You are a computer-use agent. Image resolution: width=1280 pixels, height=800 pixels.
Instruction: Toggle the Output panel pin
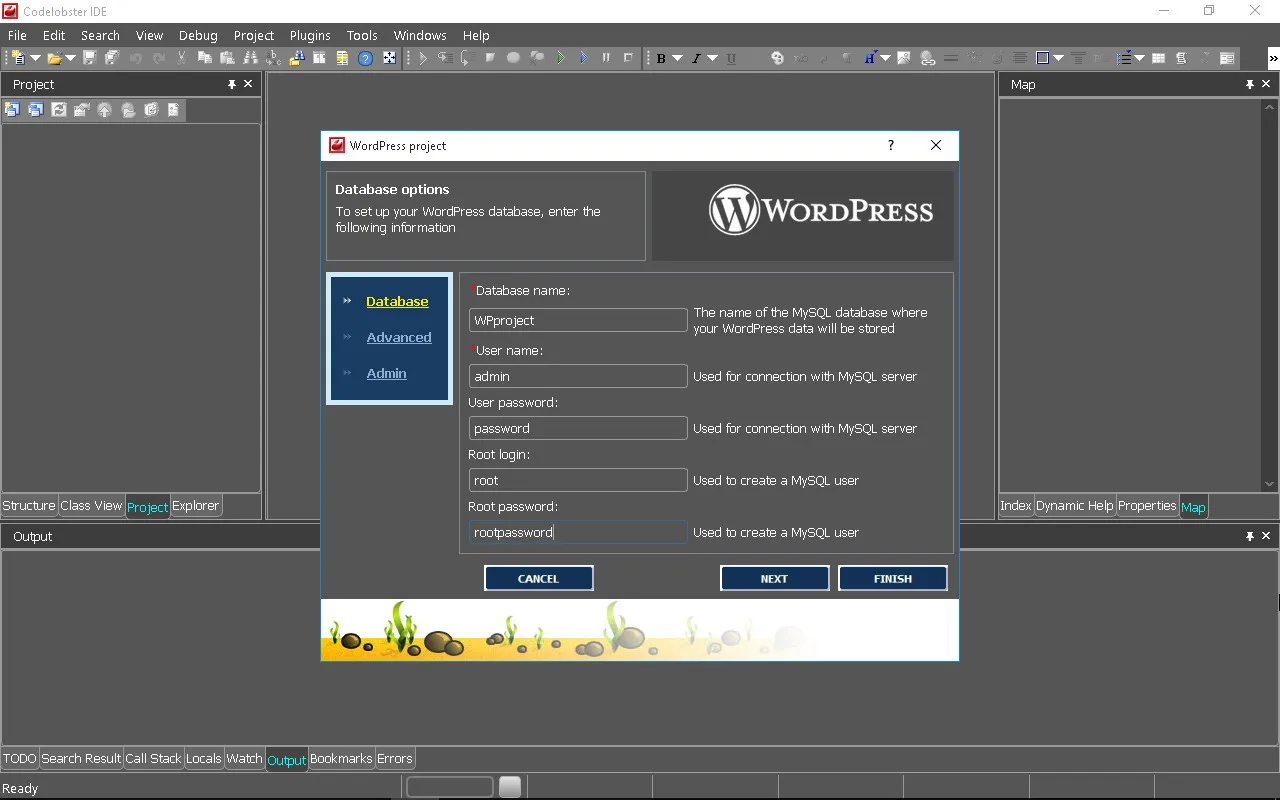point(1249,537)
